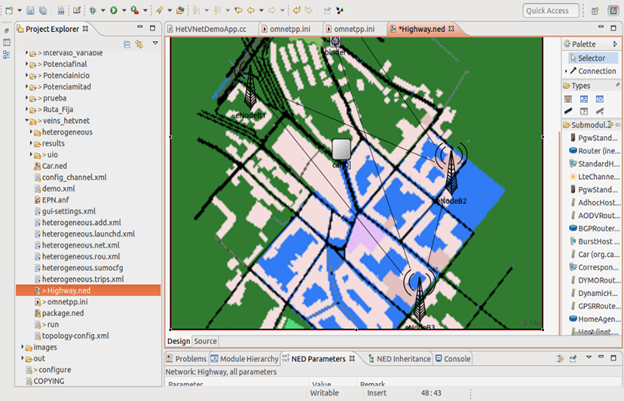The width and height of the screenshot is (624, 401).
Task: Open the Project Explorer view menu triangle
Action: tap(155, 43)
